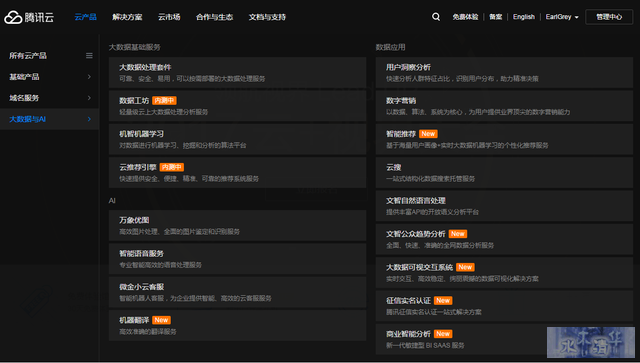Image resolution: width=640 pixels, height=363 pixels.
Task: Expand the 大数据与AI chevron arrow
Action: 89,119
